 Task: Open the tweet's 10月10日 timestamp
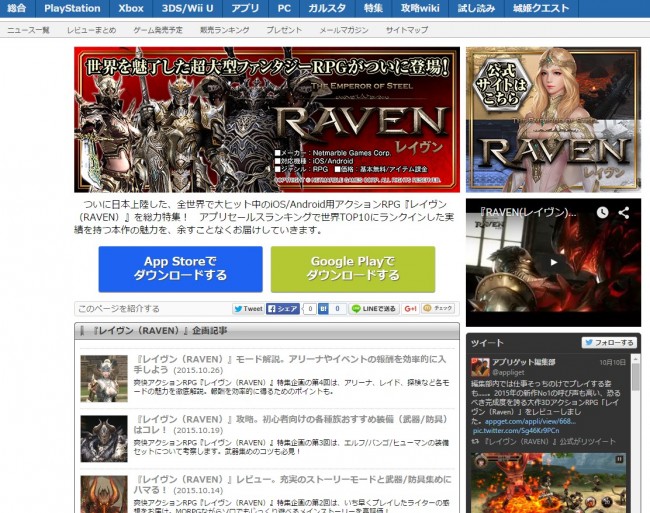click(612, 363)
